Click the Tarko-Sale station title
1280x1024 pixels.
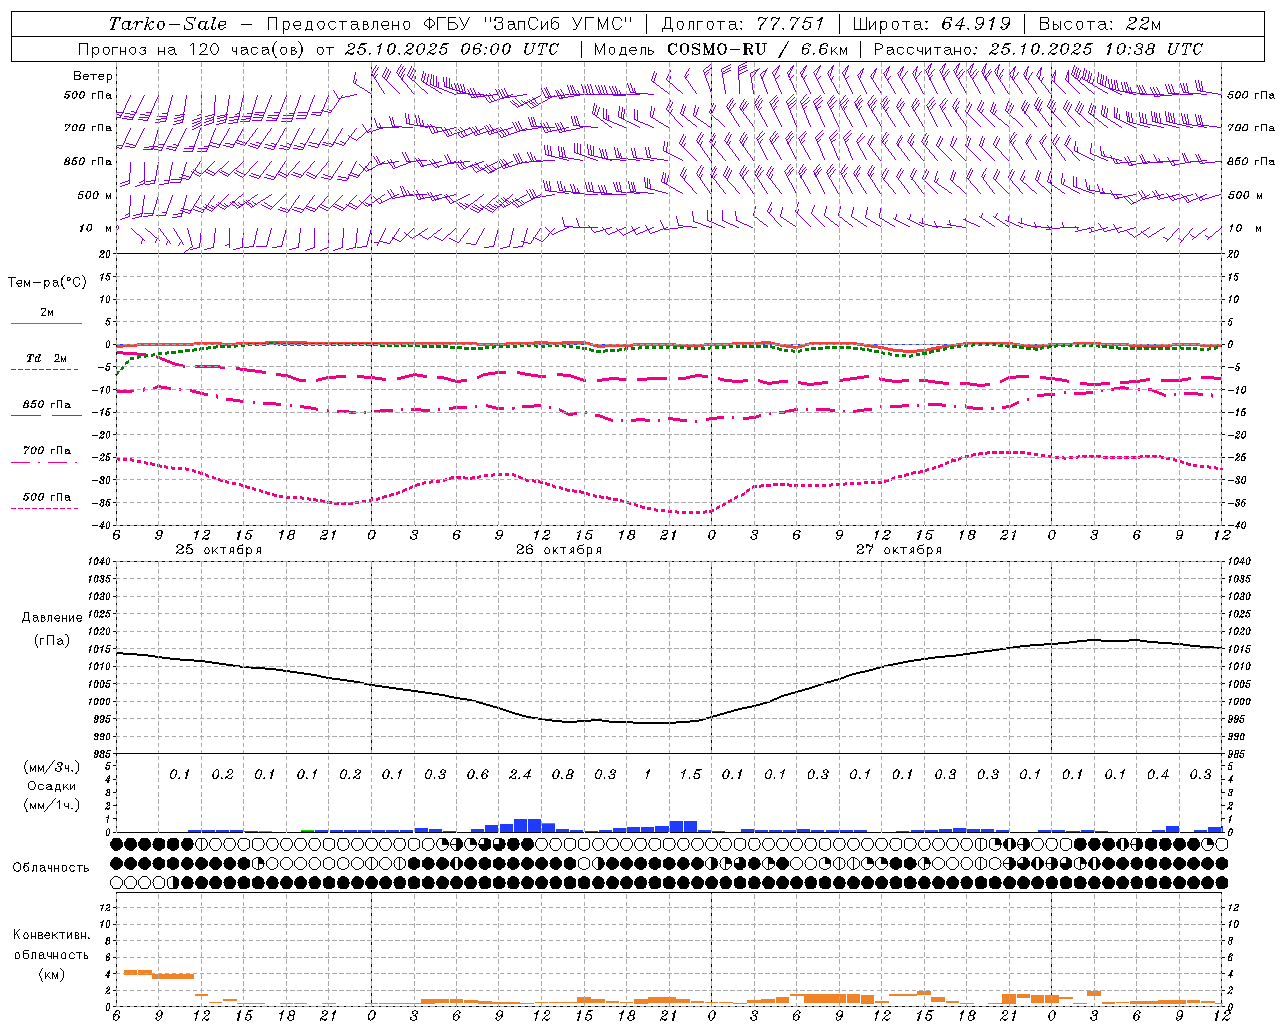coord(168,24)
